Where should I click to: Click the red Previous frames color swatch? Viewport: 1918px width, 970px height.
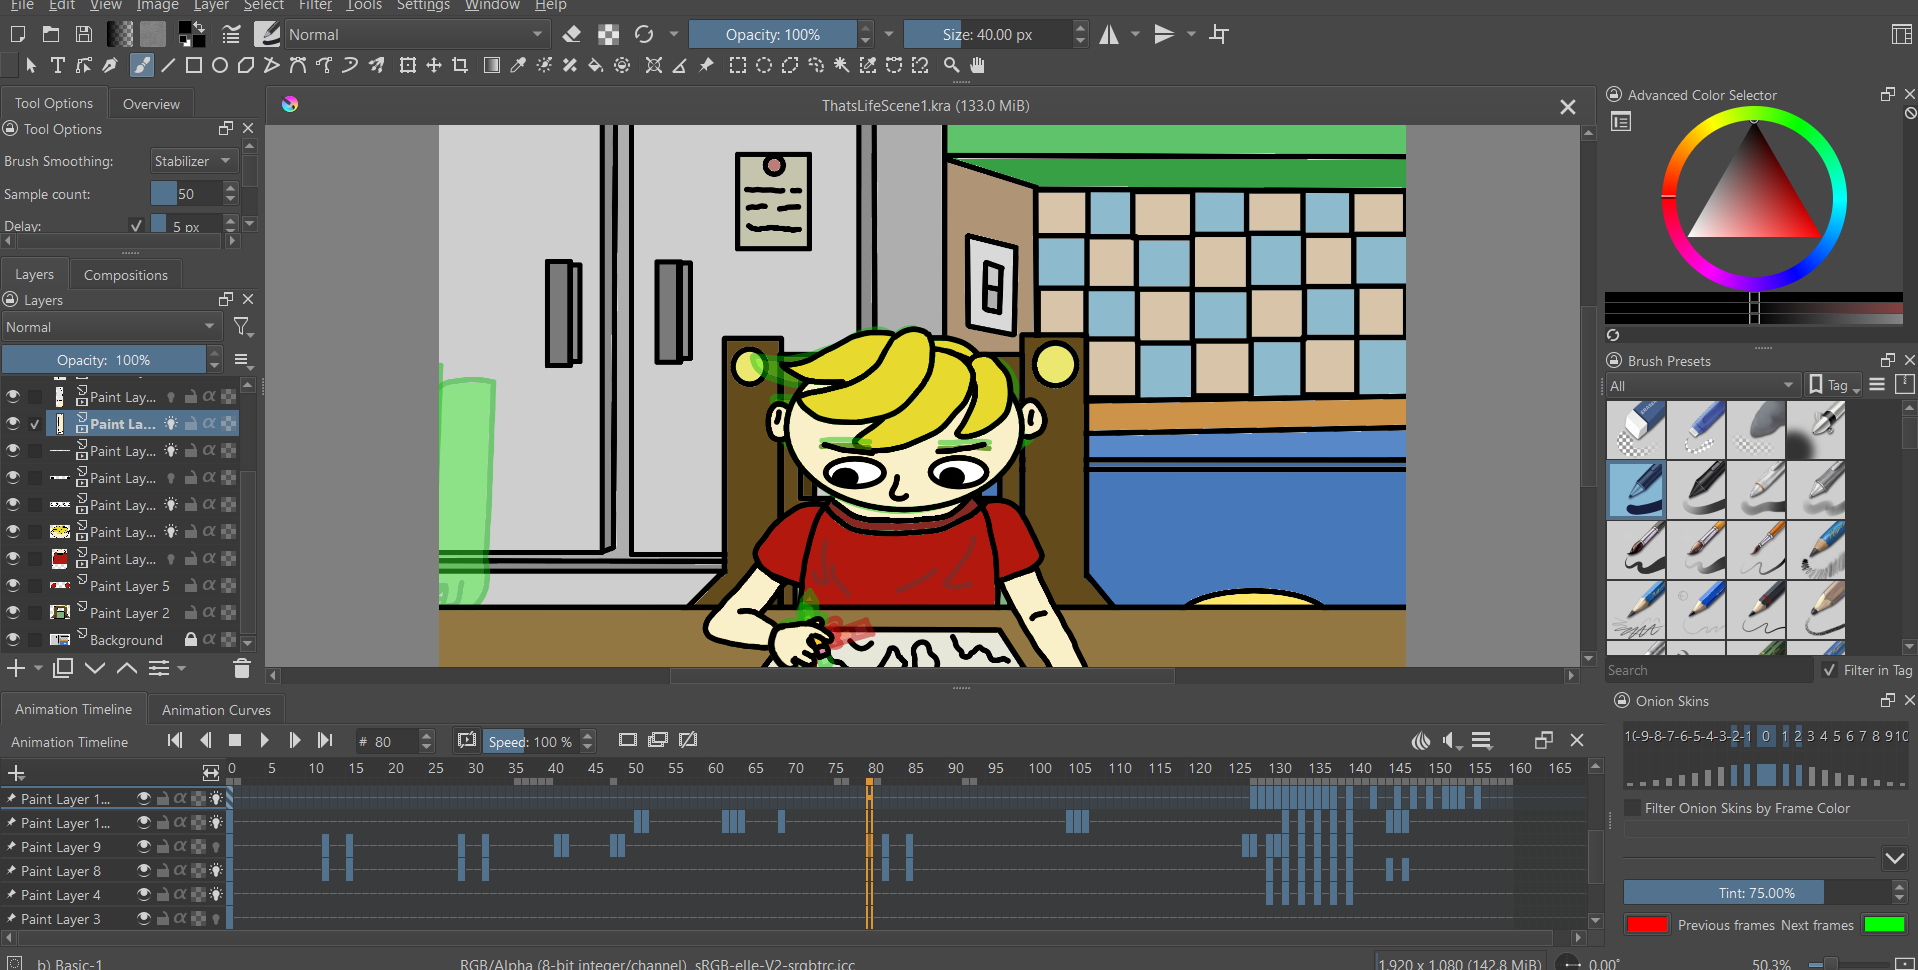[1647, 925]
